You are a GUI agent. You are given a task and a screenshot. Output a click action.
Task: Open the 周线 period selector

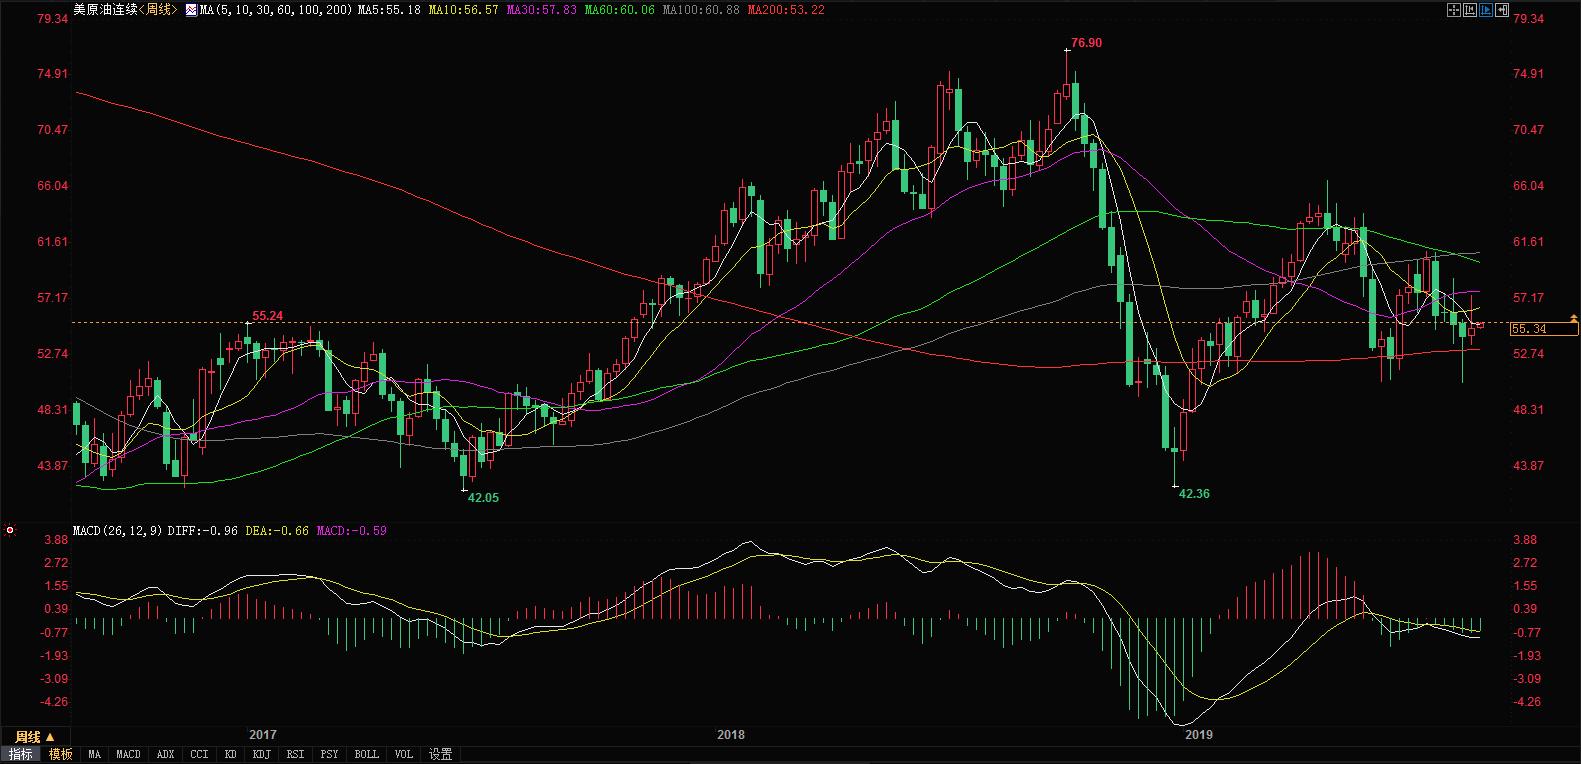point(28,737)
